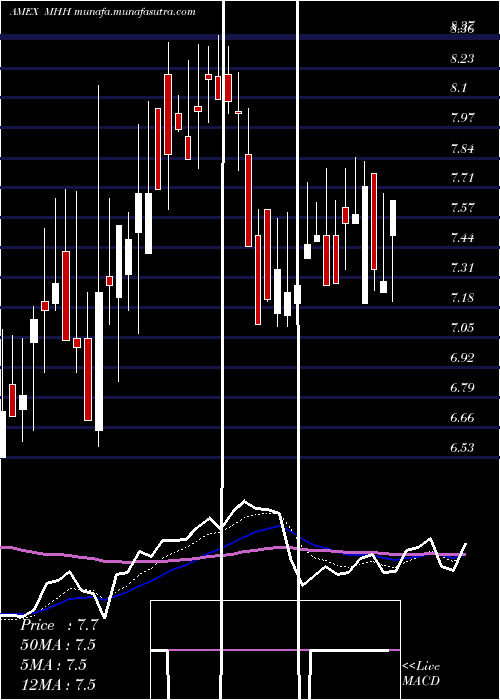This screenshot has height=700, width=500.
Task: Click the AMEX MHH munafa.munafasutra.com title text
Action: (102, 12)
